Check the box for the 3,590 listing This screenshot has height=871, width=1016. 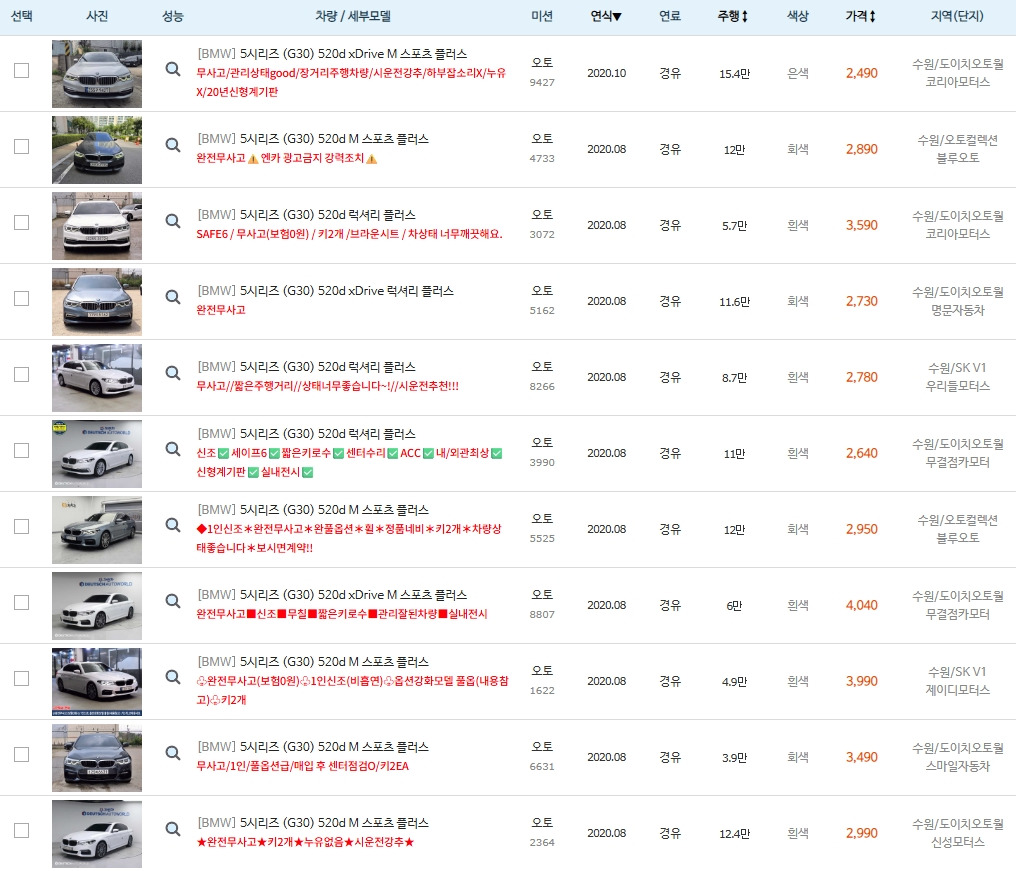(x=21, y=222)
